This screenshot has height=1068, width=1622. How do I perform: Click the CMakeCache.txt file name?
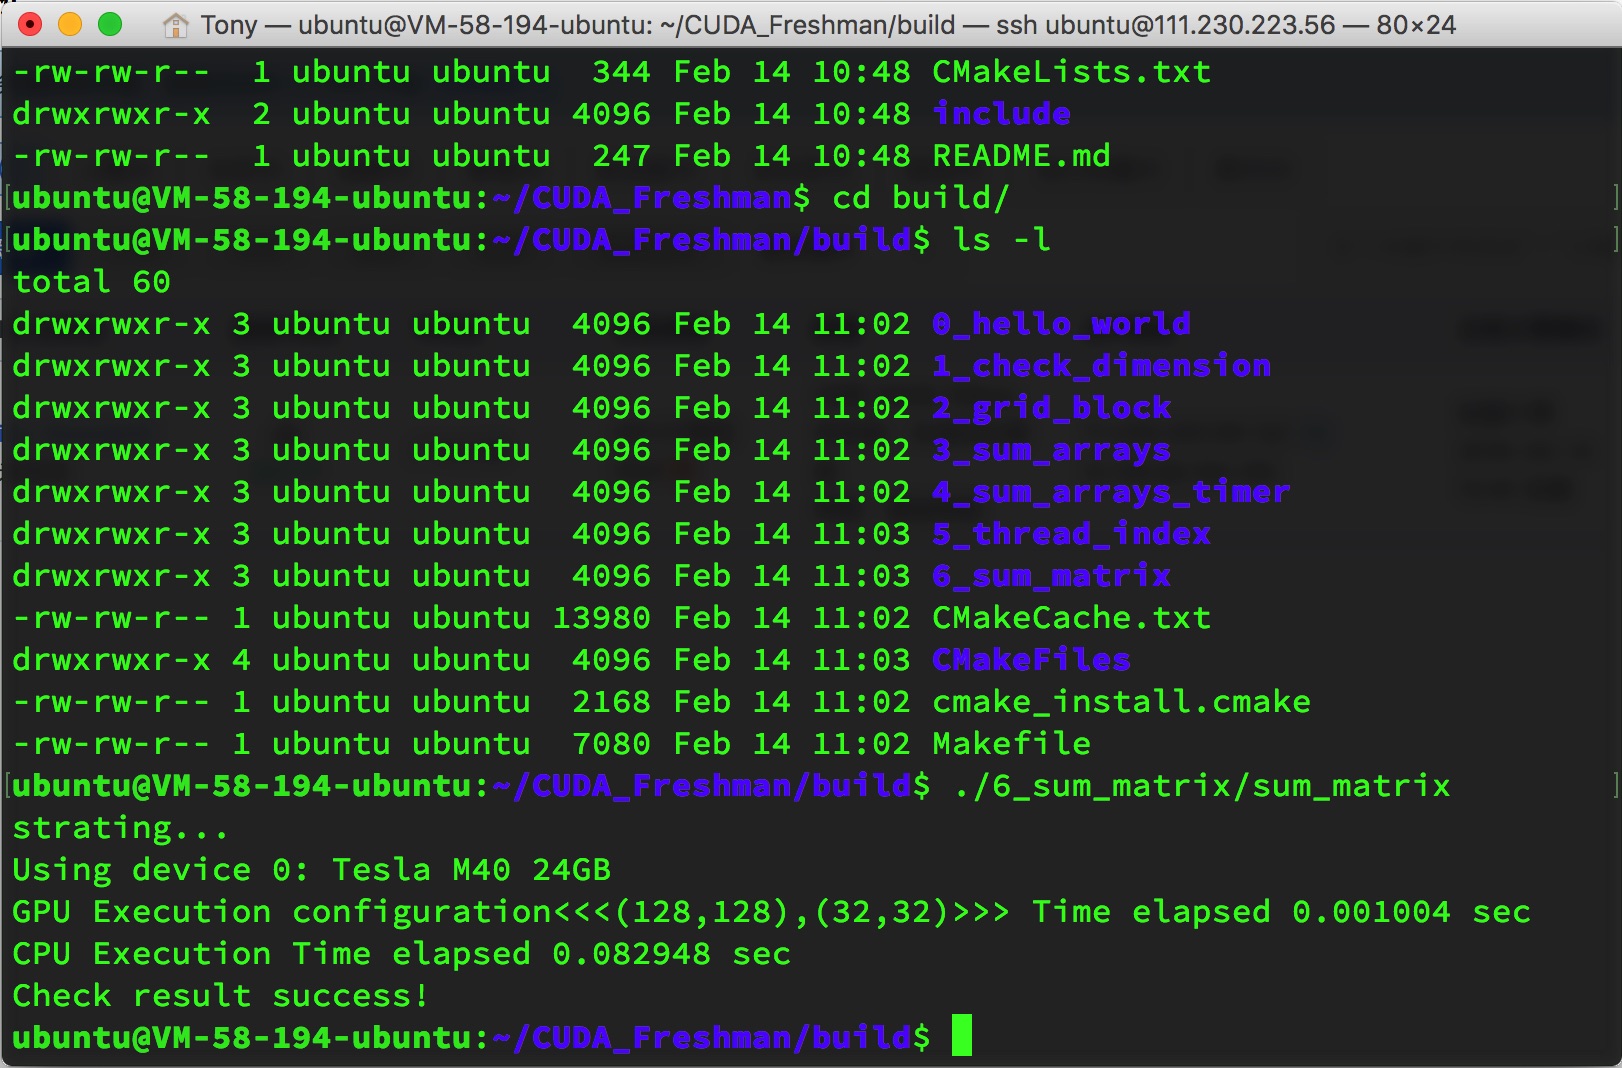pos(1070,618)
